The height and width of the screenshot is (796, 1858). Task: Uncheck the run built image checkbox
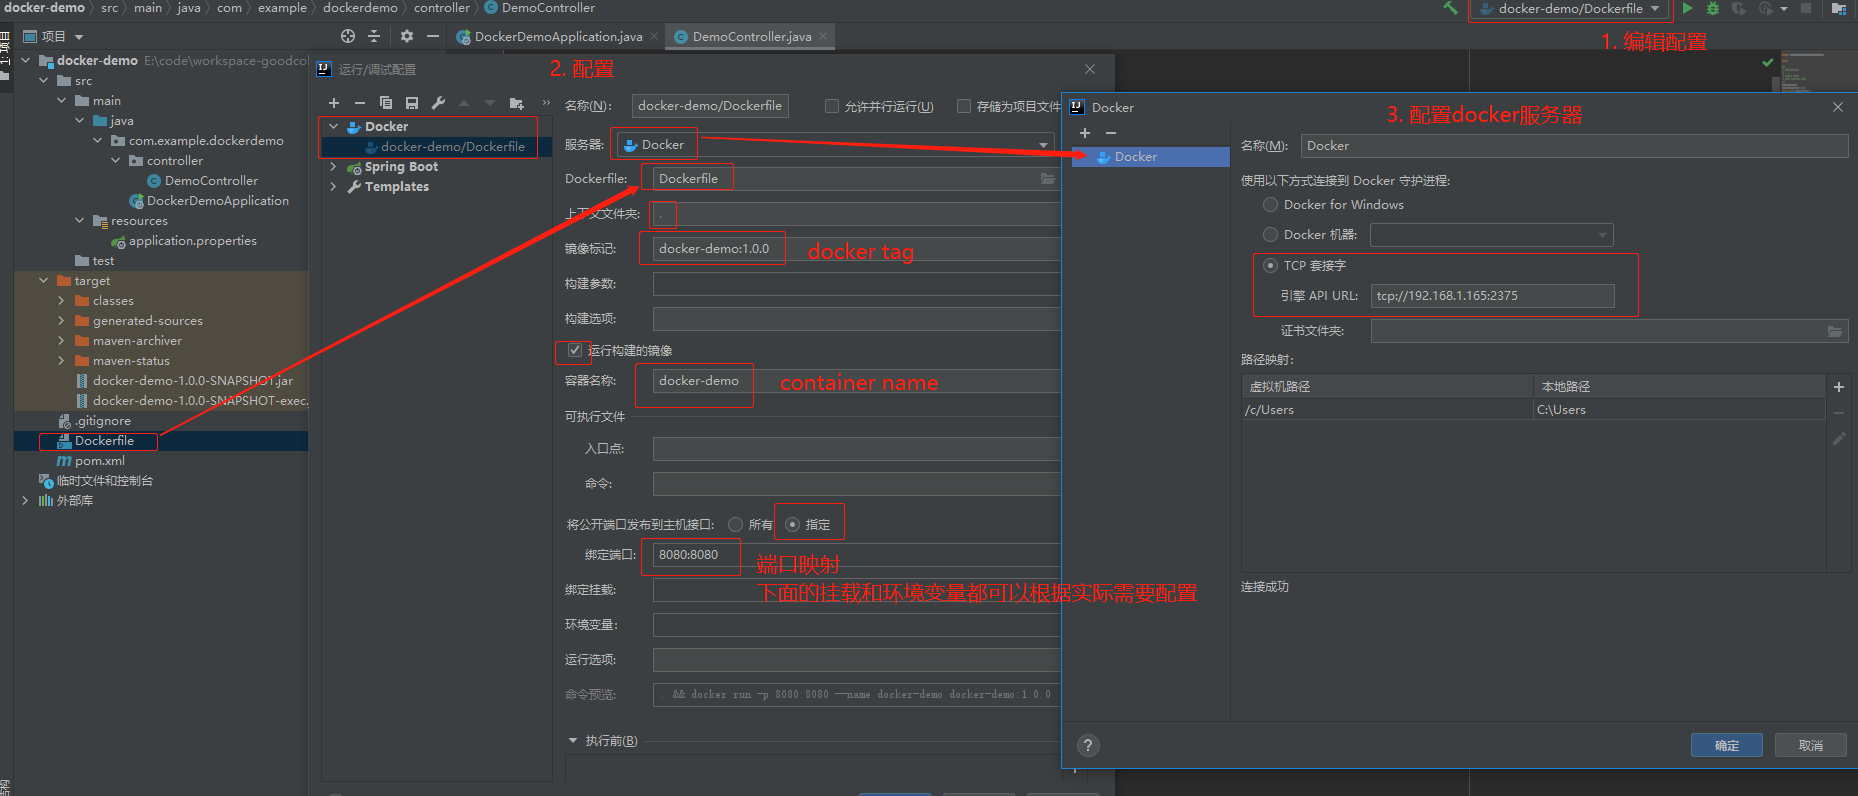point(575,350)
